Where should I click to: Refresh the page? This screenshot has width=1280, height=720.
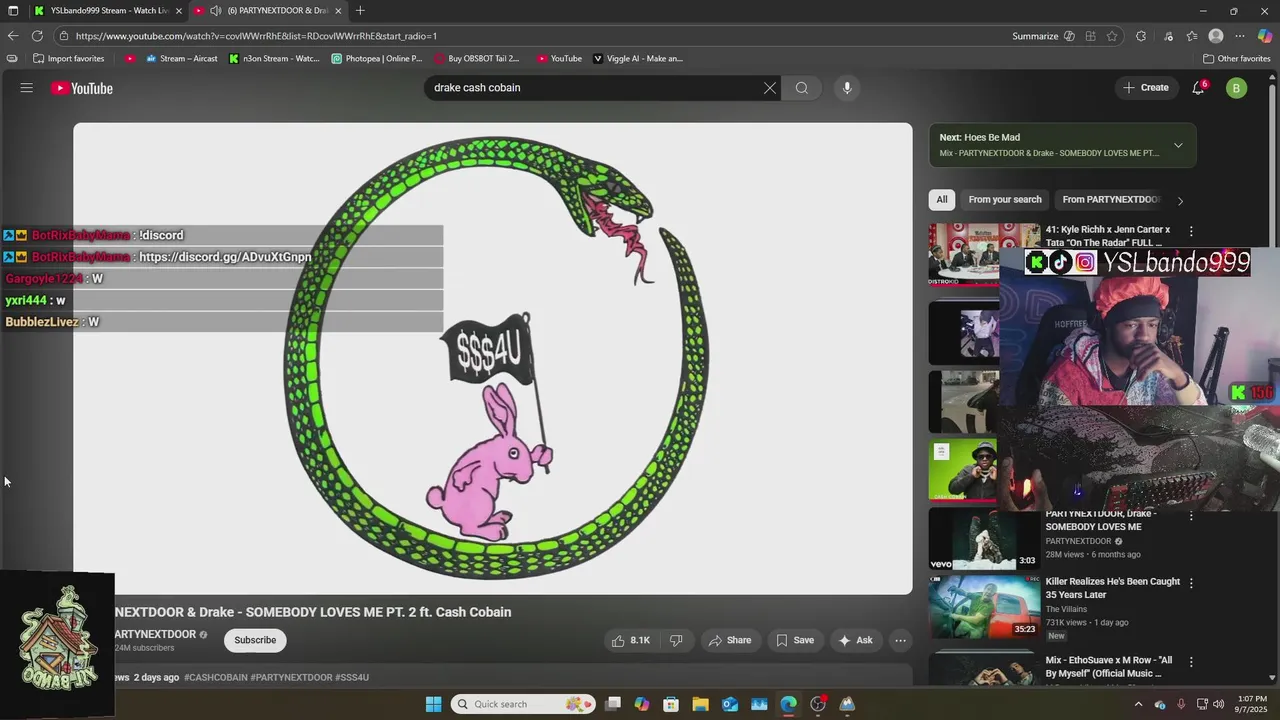point(37,36)
